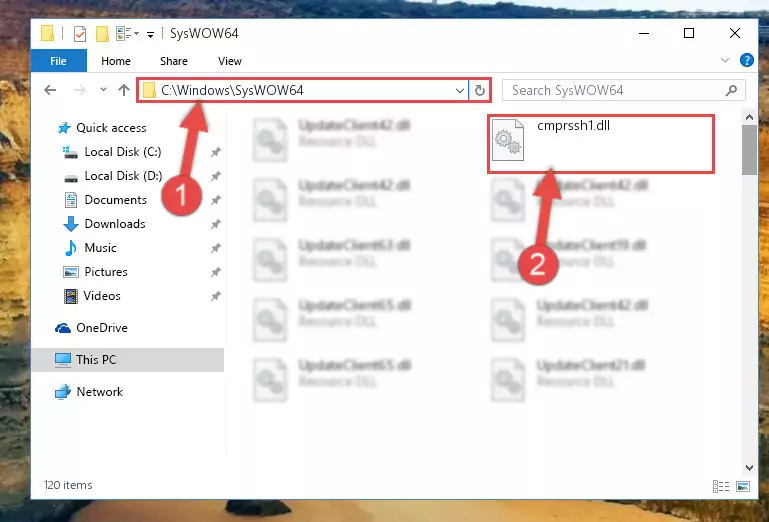This screenshot has width=769, height=522.
Task: Select the cmprssh1.dll file
Action: click(x=600, y=143)
